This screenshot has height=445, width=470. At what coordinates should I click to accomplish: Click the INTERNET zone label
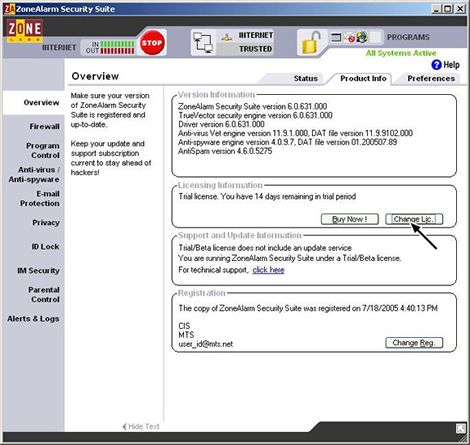click(x=256, y=35)
